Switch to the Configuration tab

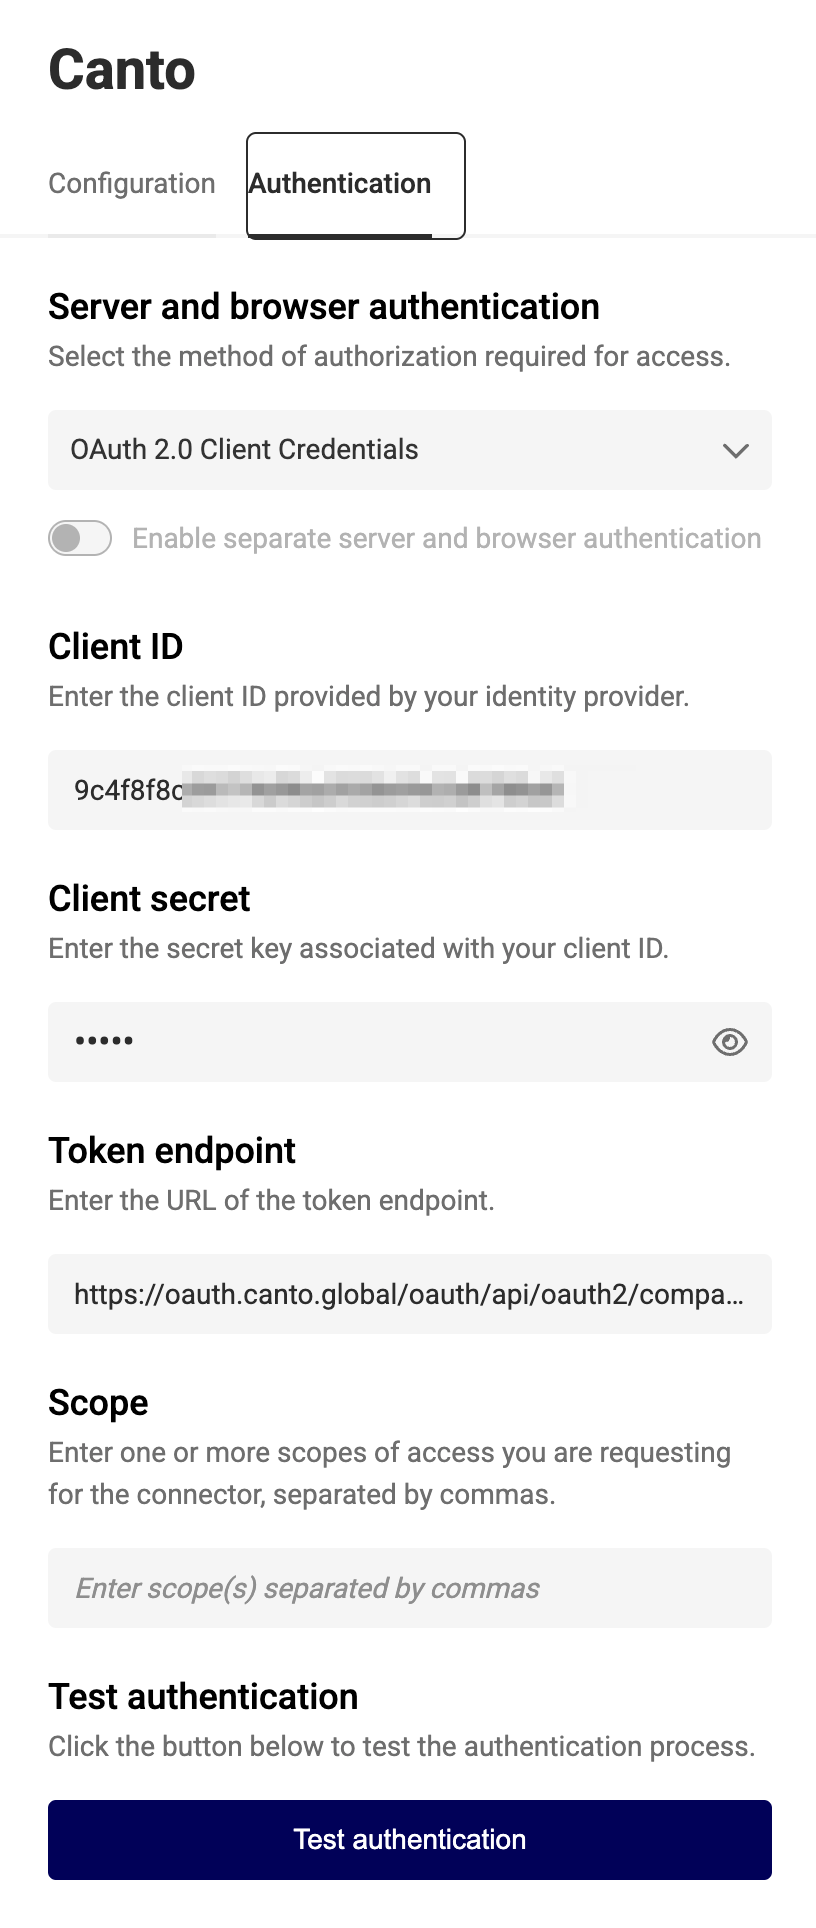click(132, 184)
